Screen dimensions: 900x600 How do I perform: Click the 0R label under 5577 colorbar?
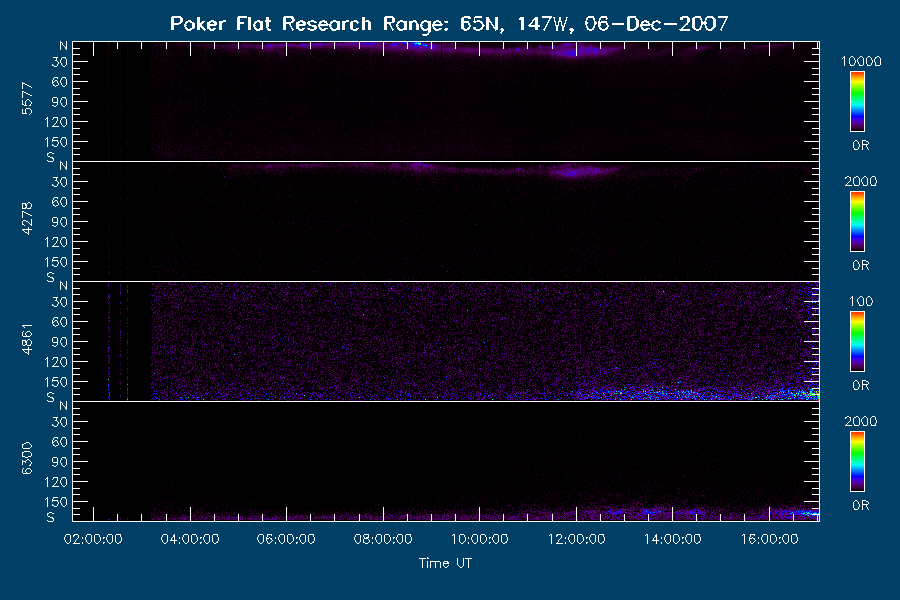[x=860, y=146]
